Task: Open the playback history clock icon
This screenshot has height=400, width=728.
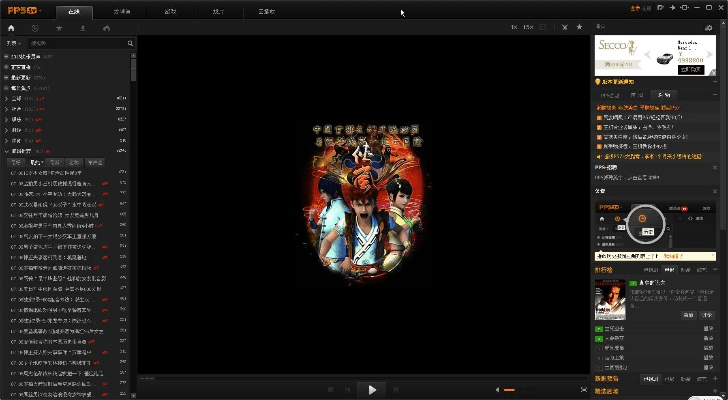Action: point(35,28)
